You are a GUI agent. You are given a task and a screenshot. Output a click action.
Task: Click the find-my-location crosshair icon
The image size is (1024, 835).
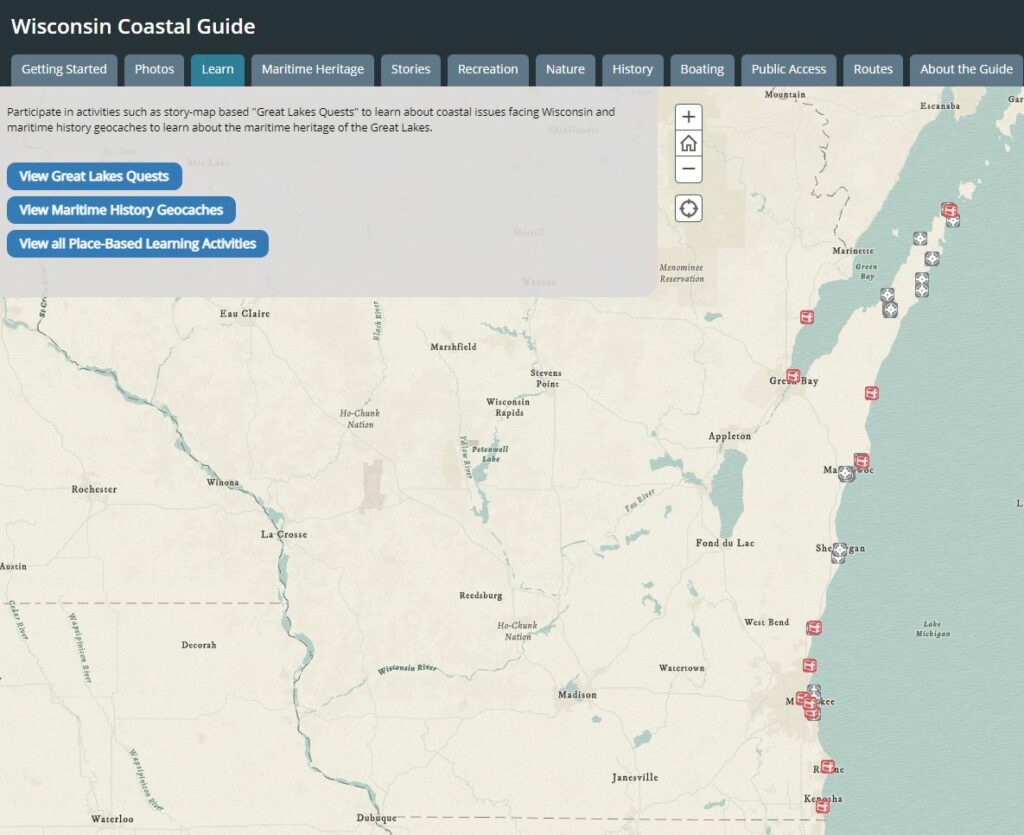click(x=688, y=207)
